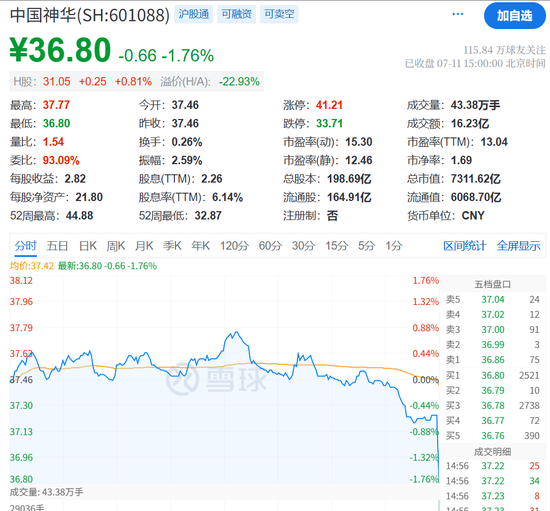Show the 月K chart view
Image resolution: width=550 pixels, height=511 pixels.
144,246
